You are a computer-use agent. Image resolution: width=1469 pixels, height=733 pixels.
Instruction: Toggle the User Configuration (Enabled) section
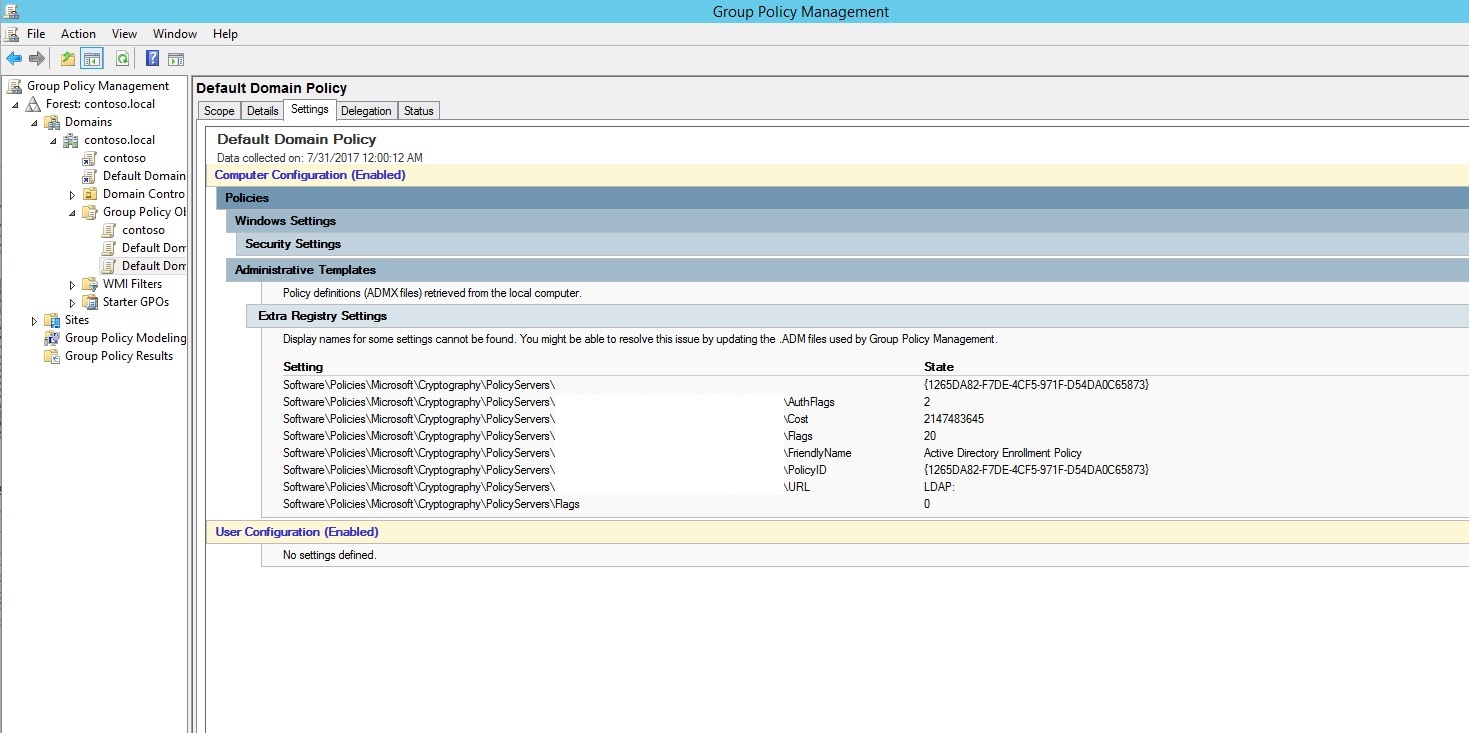[x=836, y=532]
